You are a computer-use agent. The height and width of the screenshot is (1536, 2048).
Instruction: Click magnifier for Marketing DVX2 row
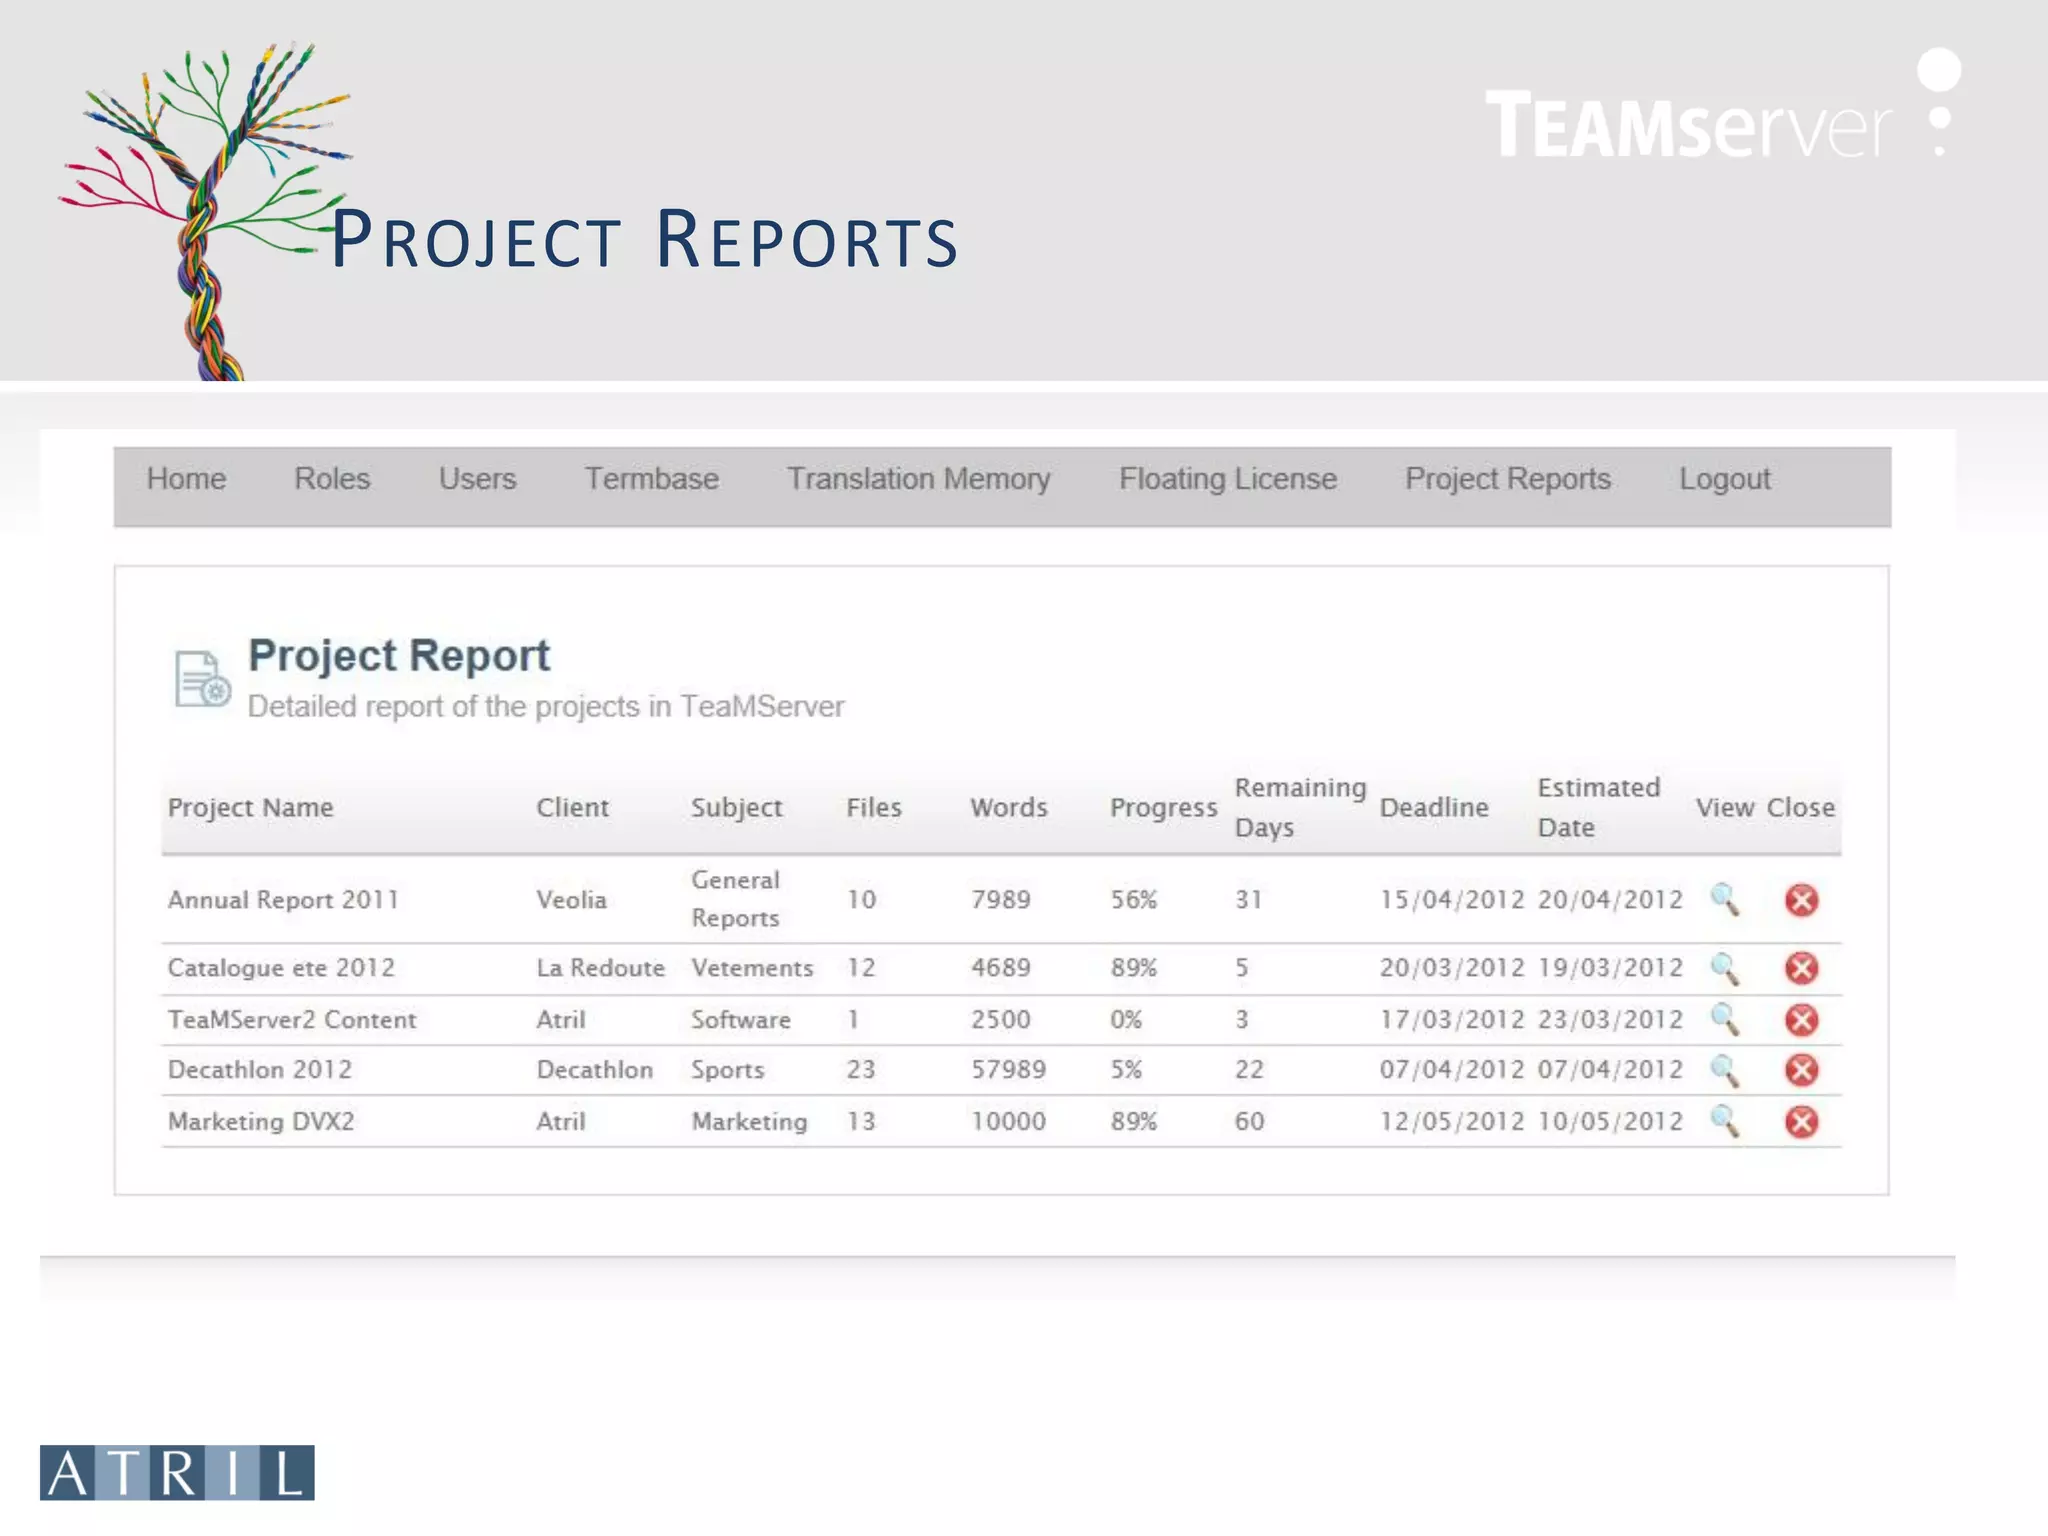1724,1121
